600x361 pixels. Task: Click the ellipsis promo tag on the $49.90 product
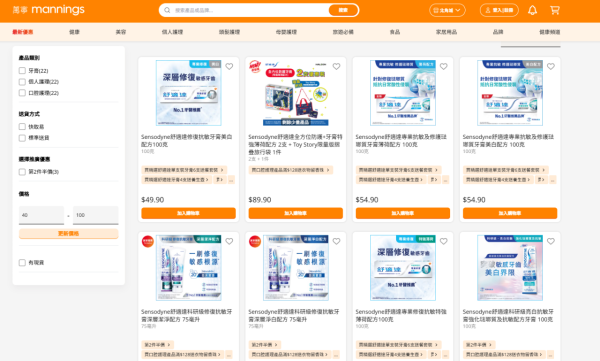tap(231, 180)
